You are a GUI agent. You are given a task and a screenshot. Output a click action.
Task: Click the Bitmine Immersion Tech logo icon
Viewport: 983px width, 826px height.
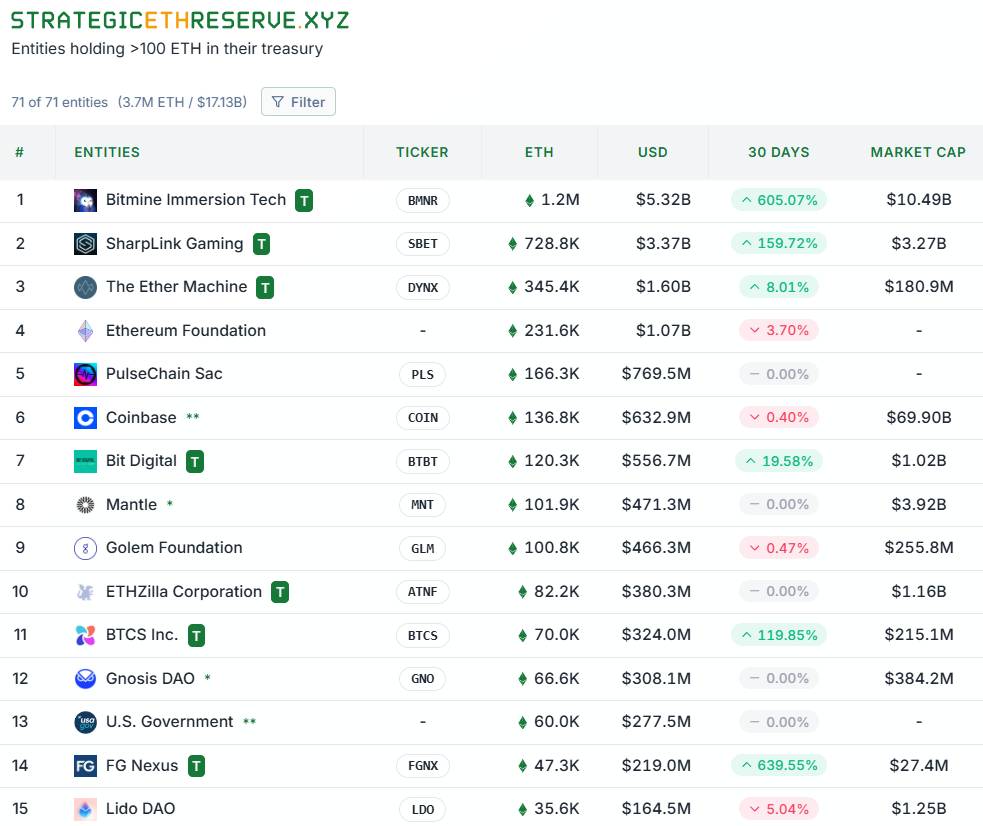(85, 200)
